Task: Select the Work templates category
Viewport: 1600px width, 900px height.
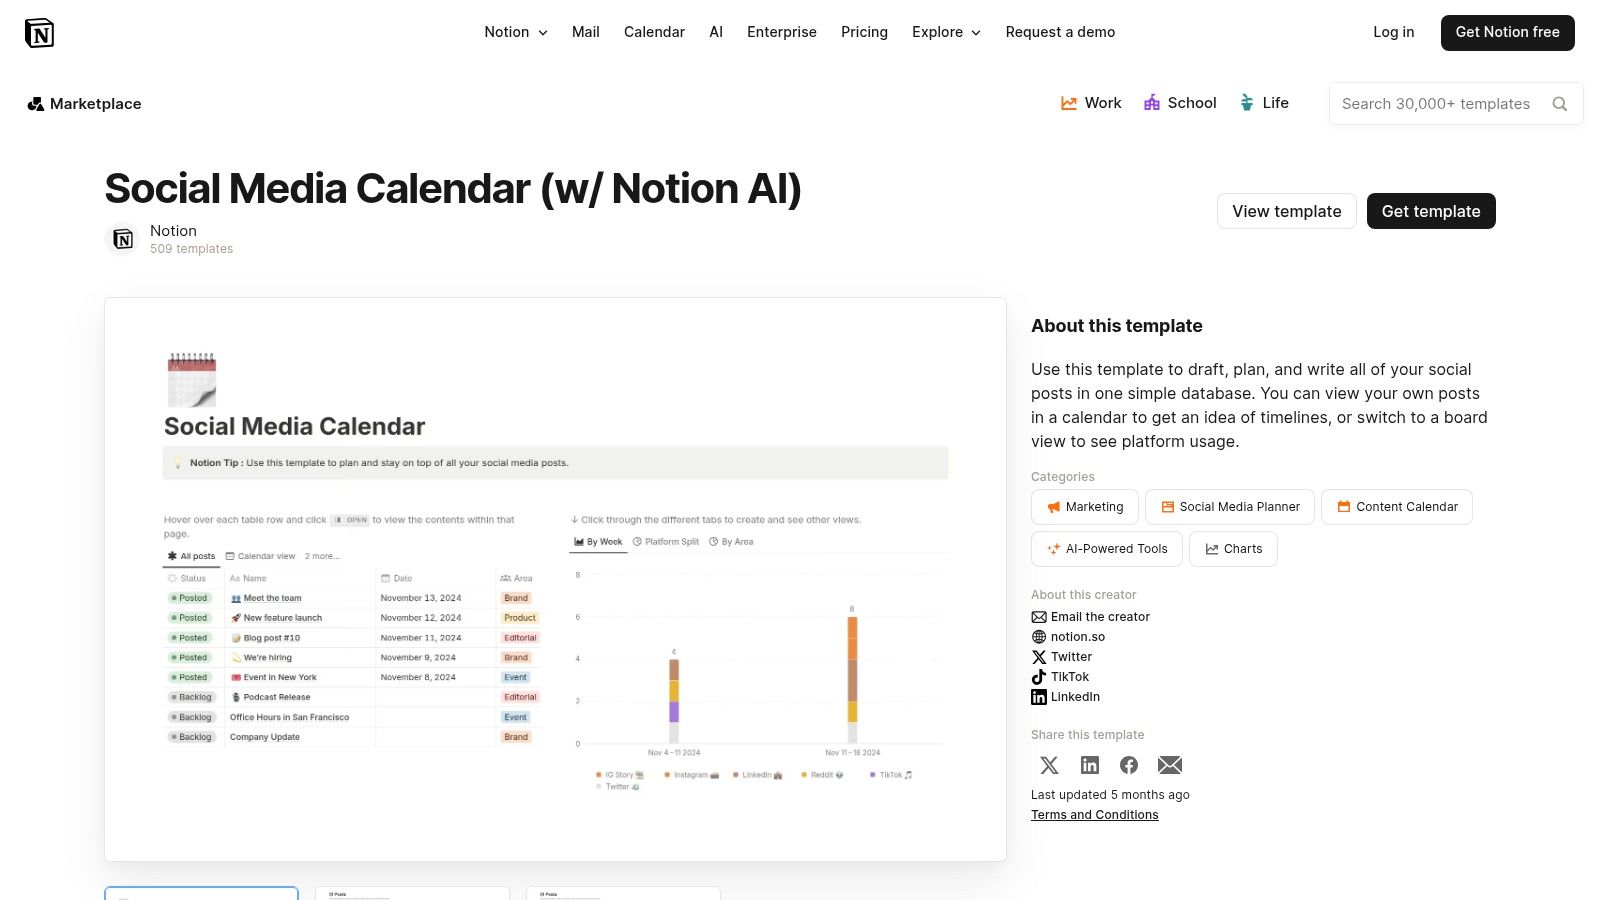Action: [x=1091, y=103]
